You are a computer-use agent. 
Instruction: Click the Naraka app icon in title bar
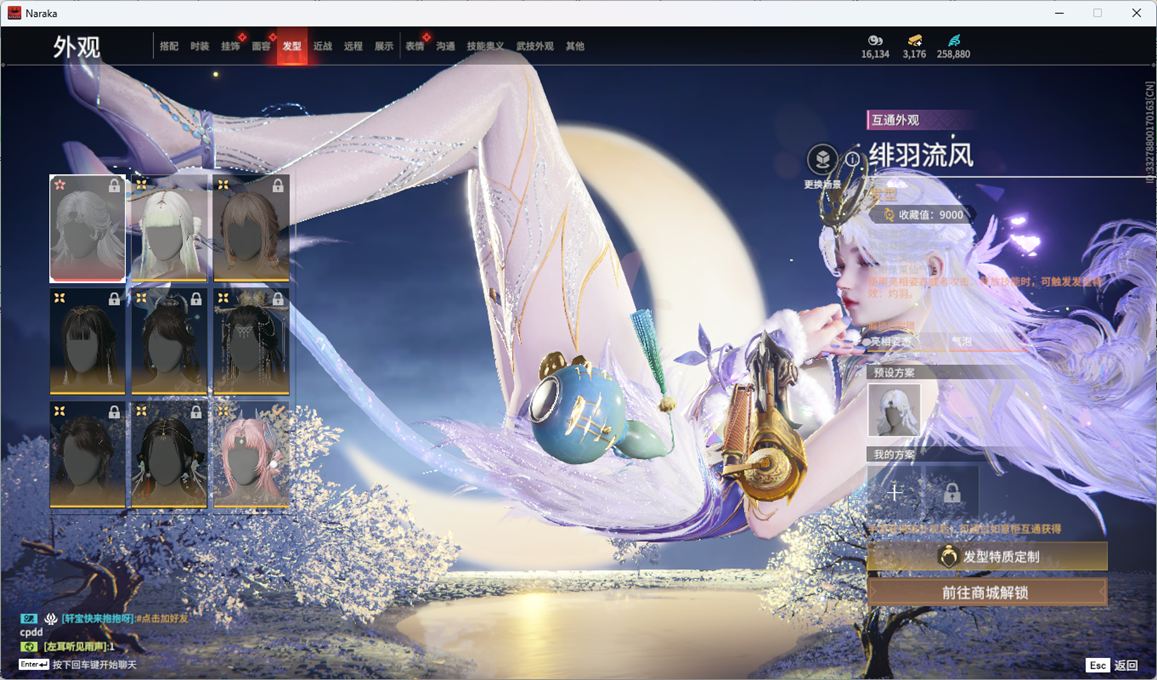pyautogui.click(x=14, y=13)
